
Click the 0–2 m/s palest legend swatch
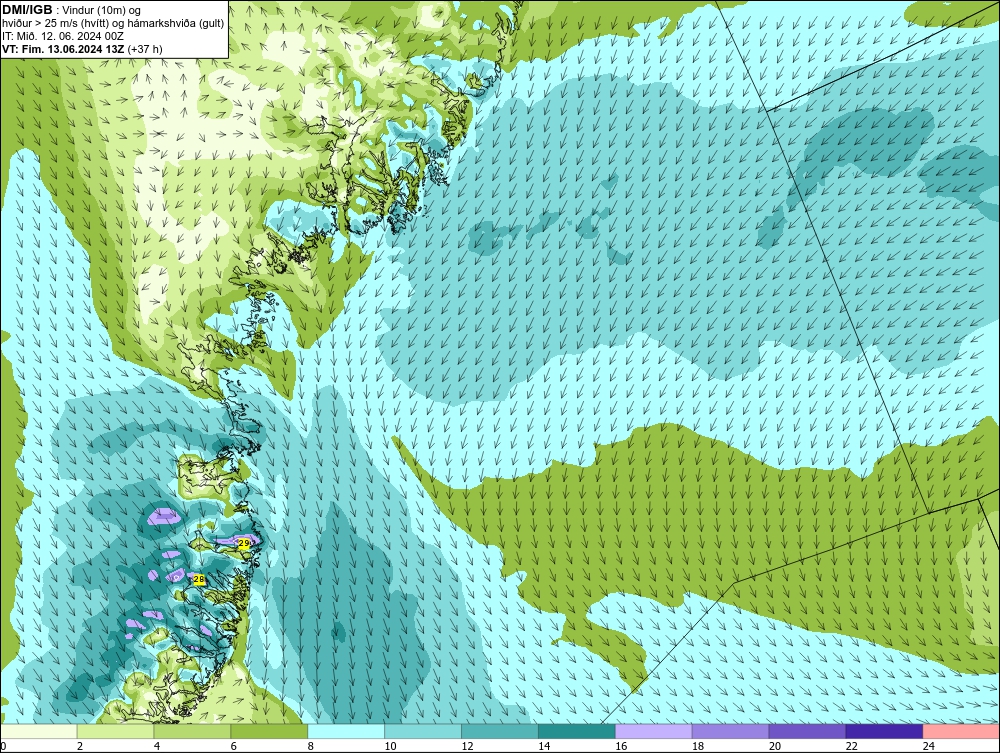tap(39, 731)
